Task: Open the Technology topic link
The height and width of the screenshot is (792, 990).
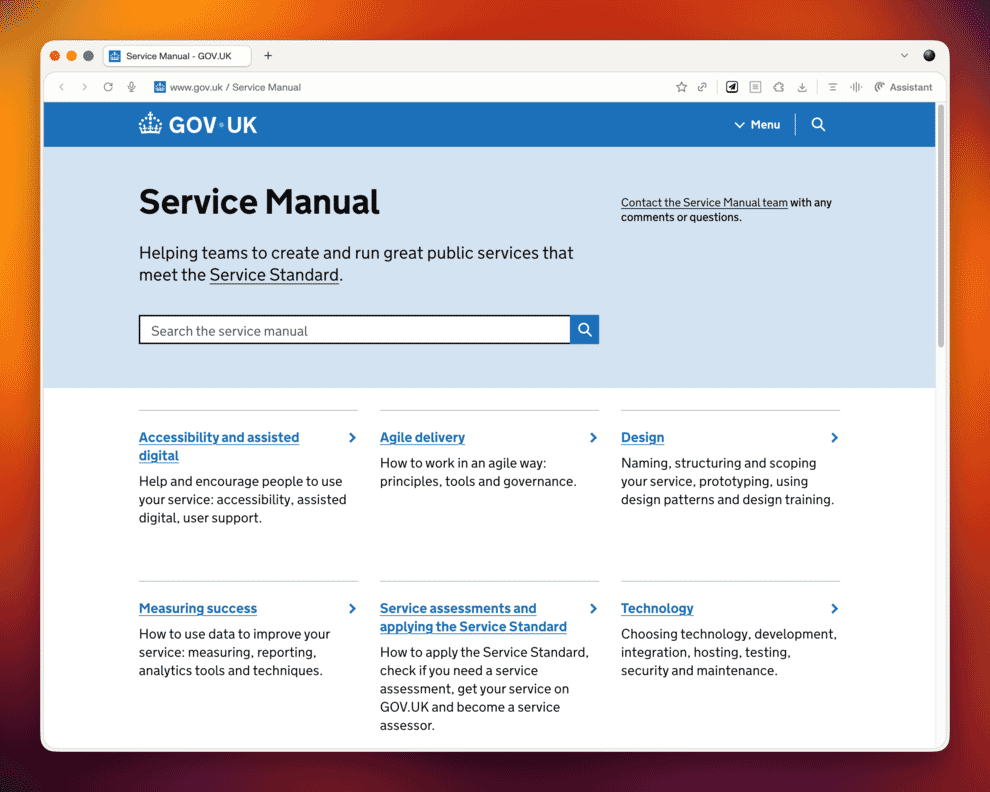Action: (x=657, y=608)
